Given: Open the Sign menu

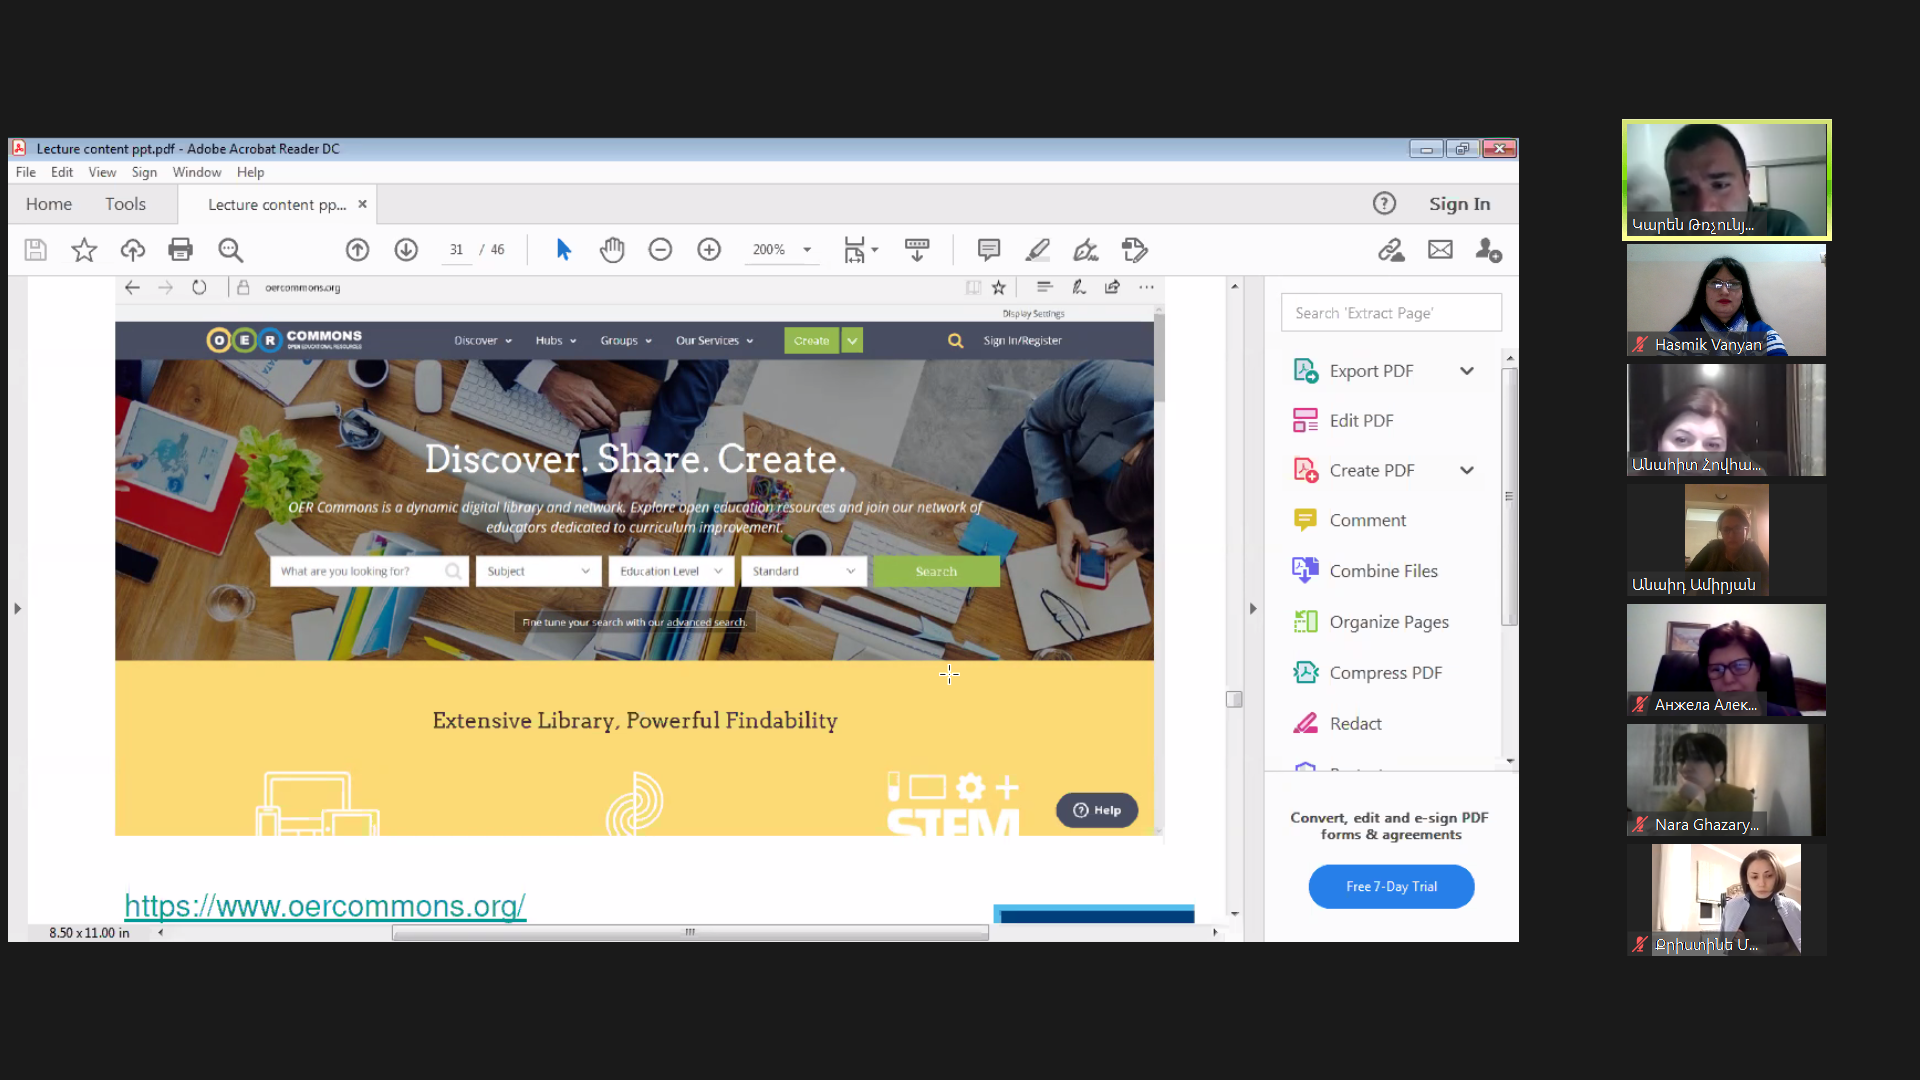Looking at the screenshot, I should (x=144, y=172).
